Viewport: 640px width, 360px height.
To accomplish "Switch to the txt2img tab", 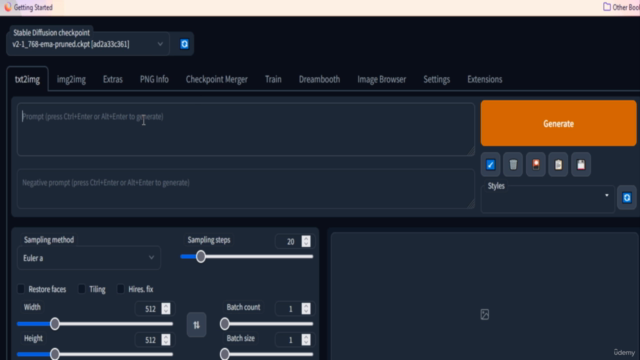I will point(27,79).
